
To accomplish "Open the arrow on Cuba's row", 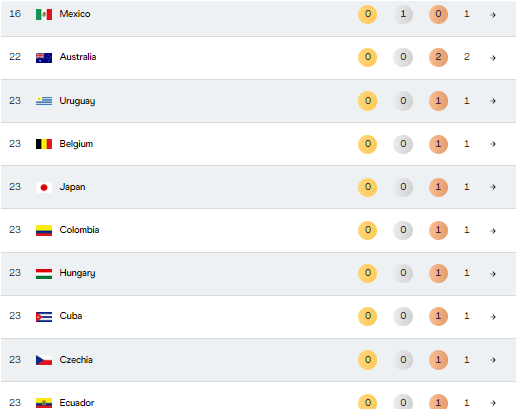I will tap(493, 317).
